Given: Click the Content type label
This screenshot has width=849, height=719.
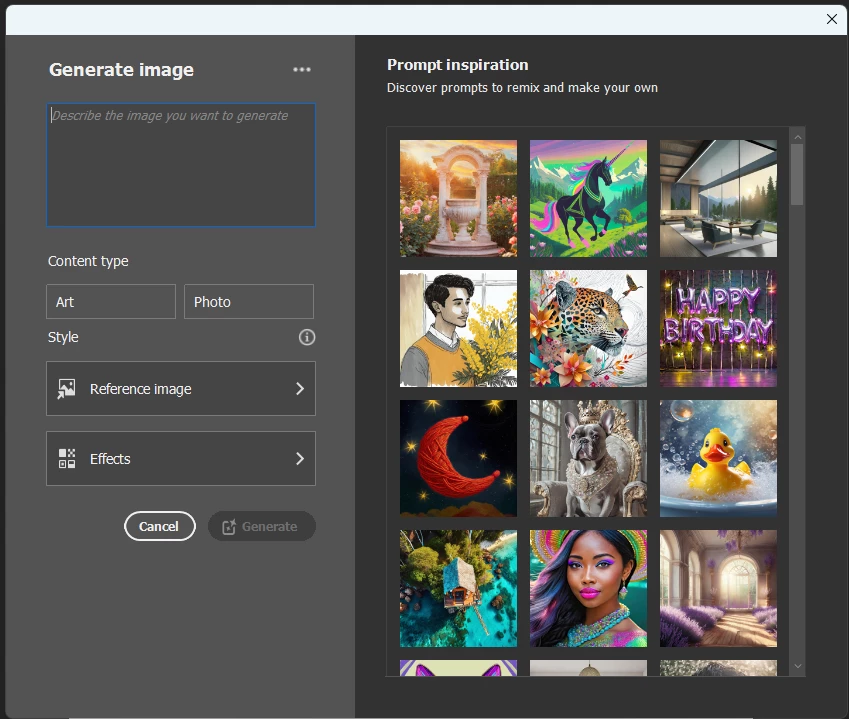Looking at the screenshot, I should pyautogui.click(x=88, y=261).
